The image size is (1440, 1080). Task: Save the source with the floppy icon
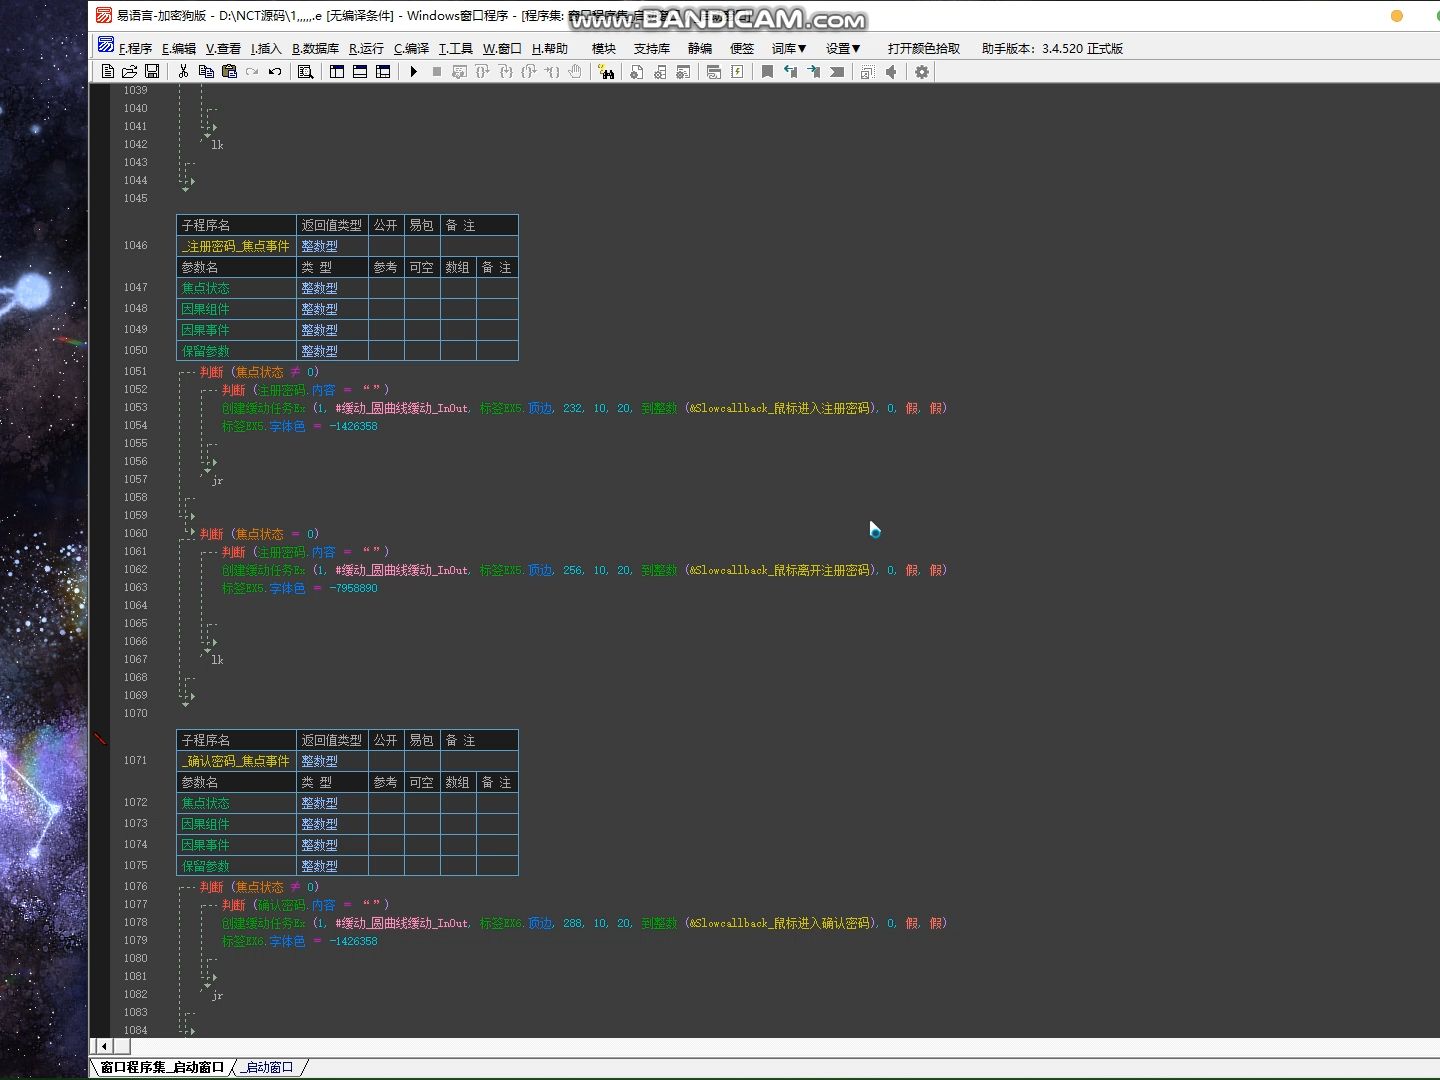point(152,72)
